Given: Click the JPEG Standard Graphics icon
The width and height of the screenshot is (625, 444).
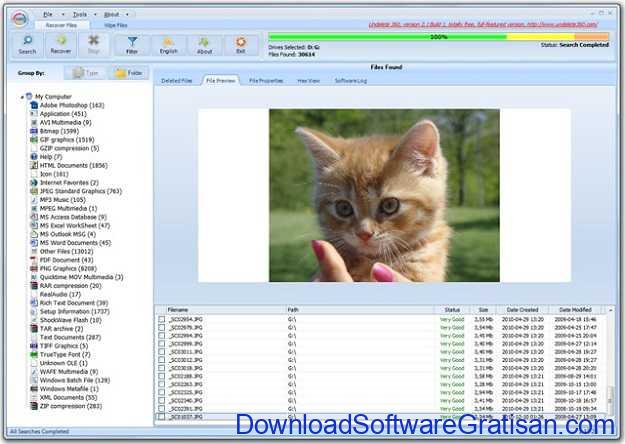Looking at the screenshot, I should coord(34,191).
